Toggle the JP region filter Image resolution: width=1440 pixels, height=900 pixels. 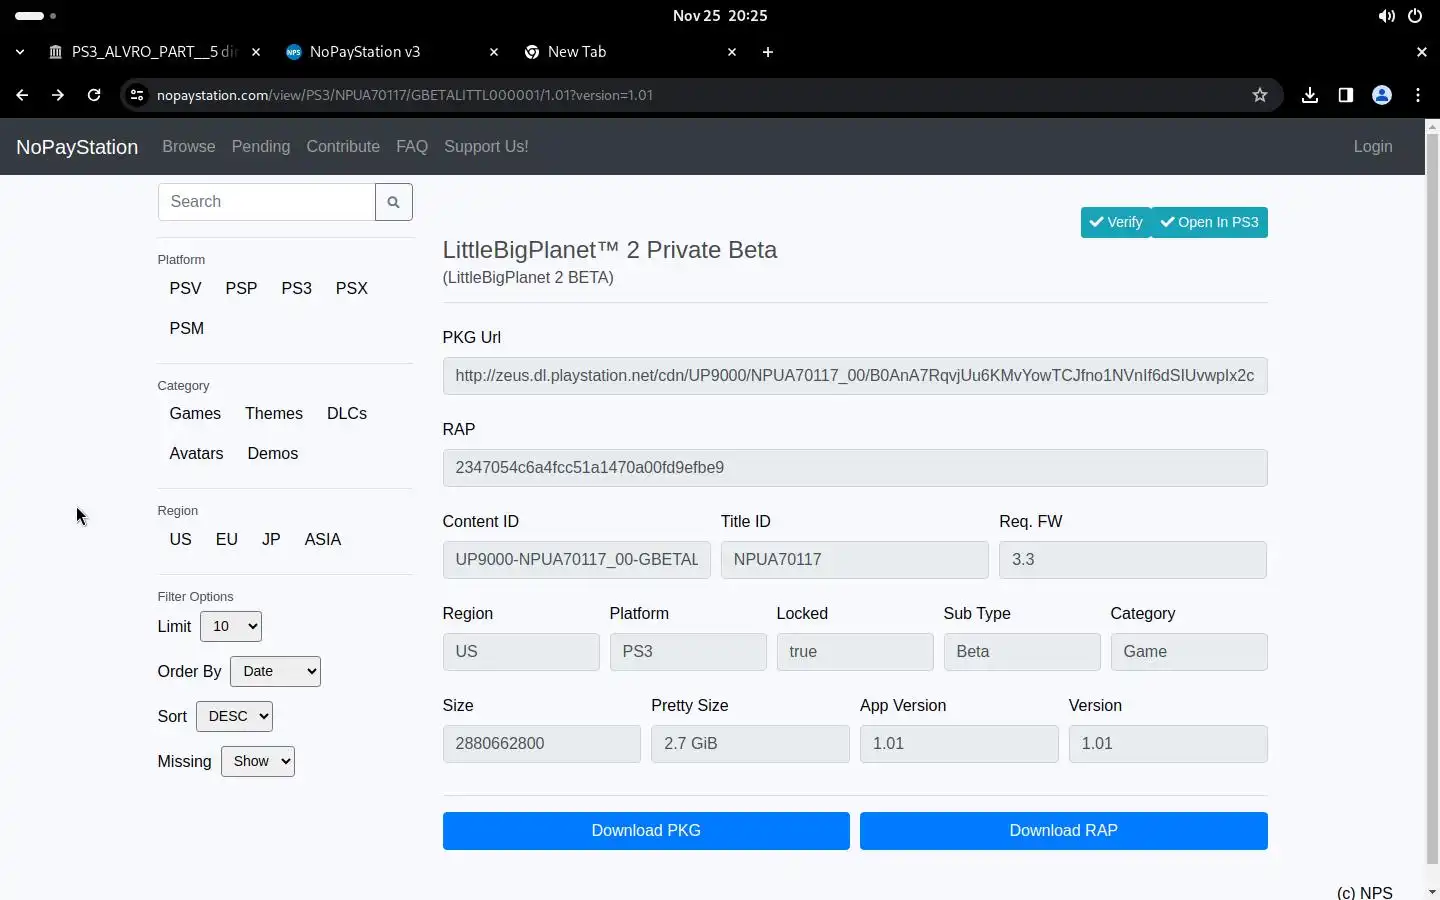271,539
